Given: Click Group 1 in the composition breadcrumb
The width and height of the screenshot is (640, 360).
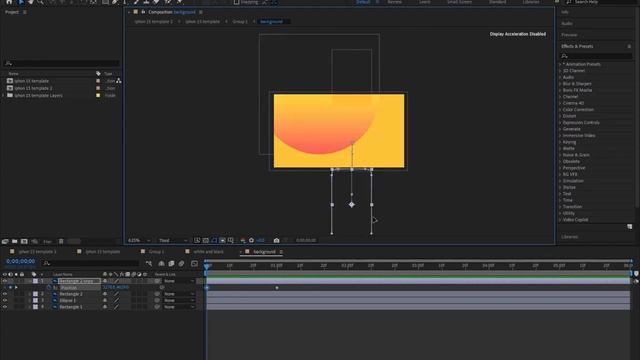Looking at the screenshot, I should [240, 22].
